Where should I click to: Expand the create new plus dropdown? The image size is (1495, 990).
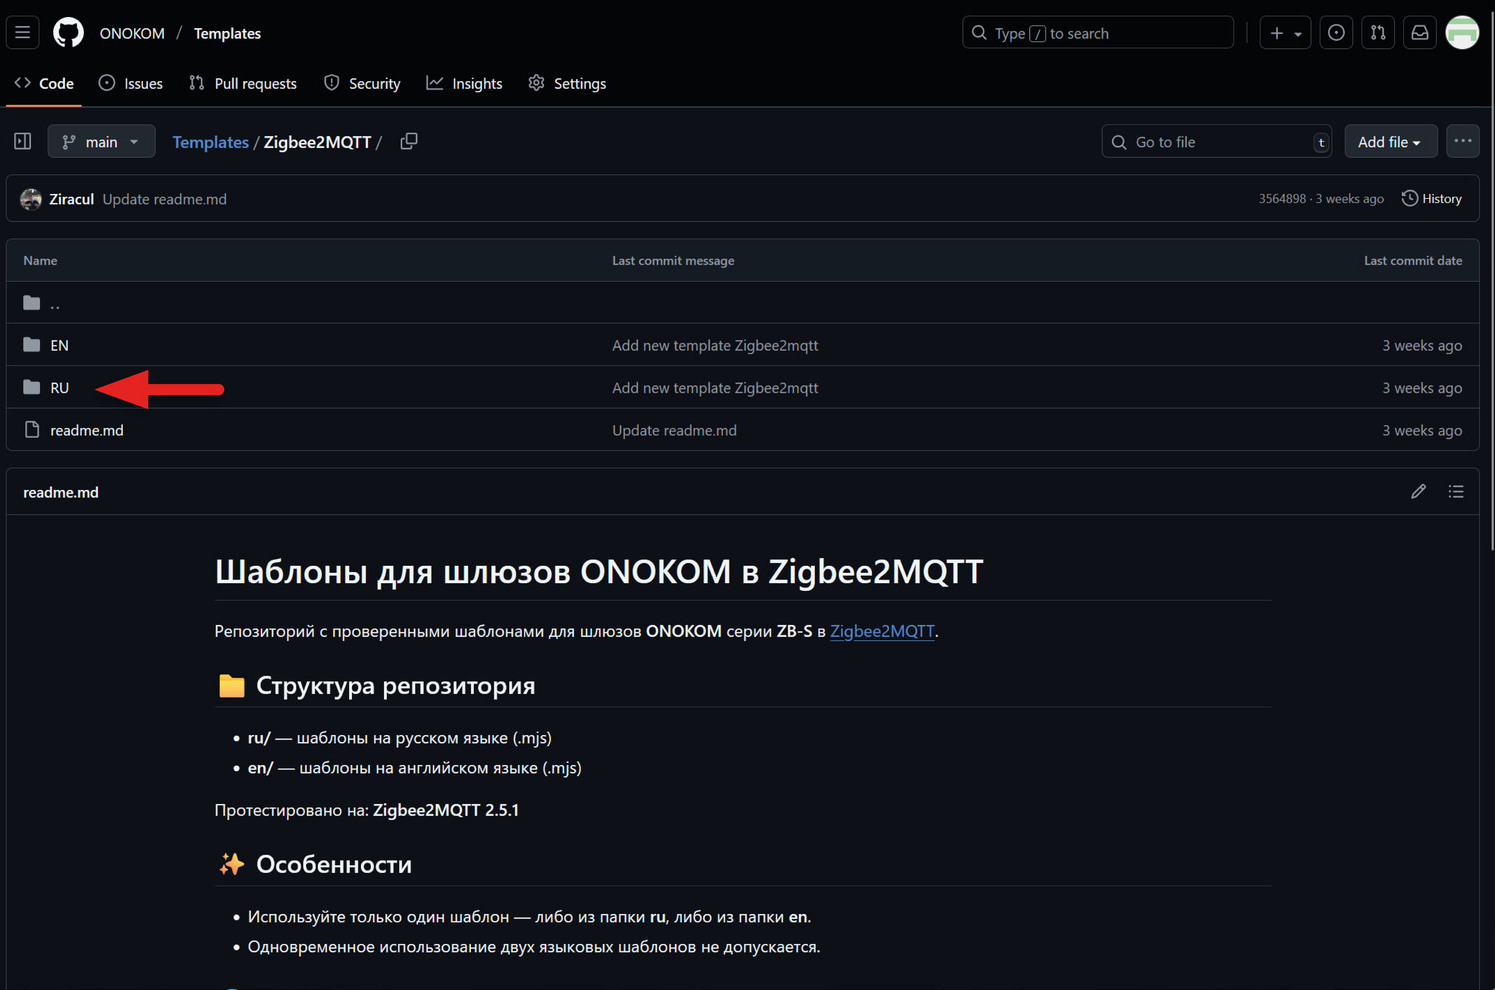coord(1285,33)
